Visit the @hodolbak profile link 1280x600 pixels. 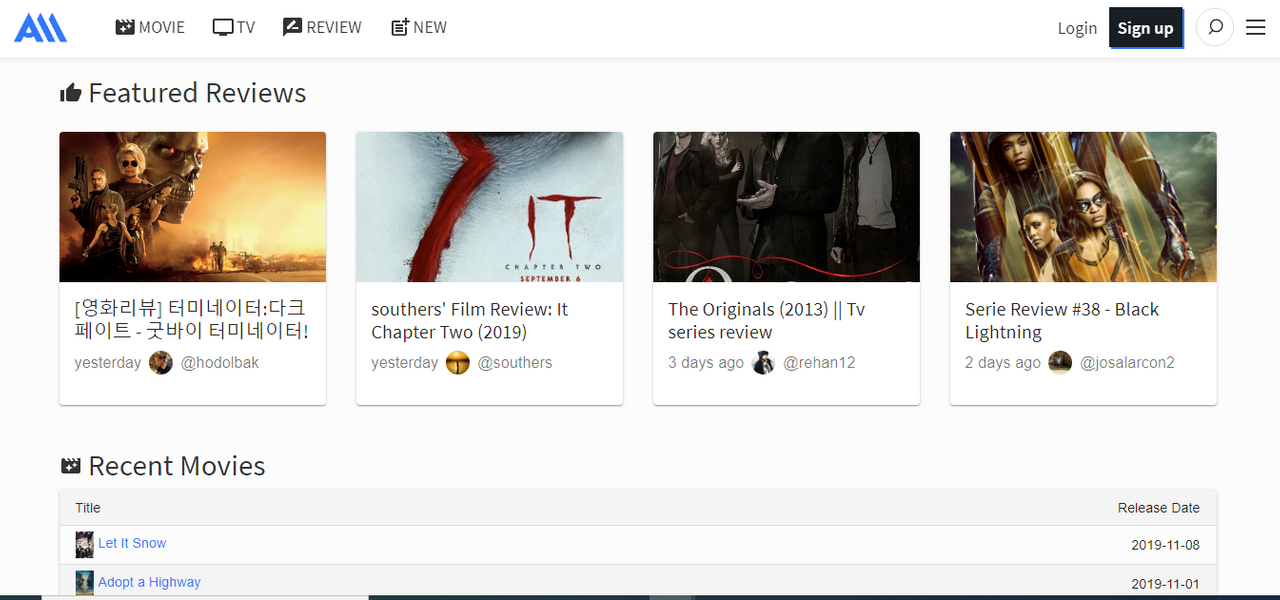tap(220, 362)
